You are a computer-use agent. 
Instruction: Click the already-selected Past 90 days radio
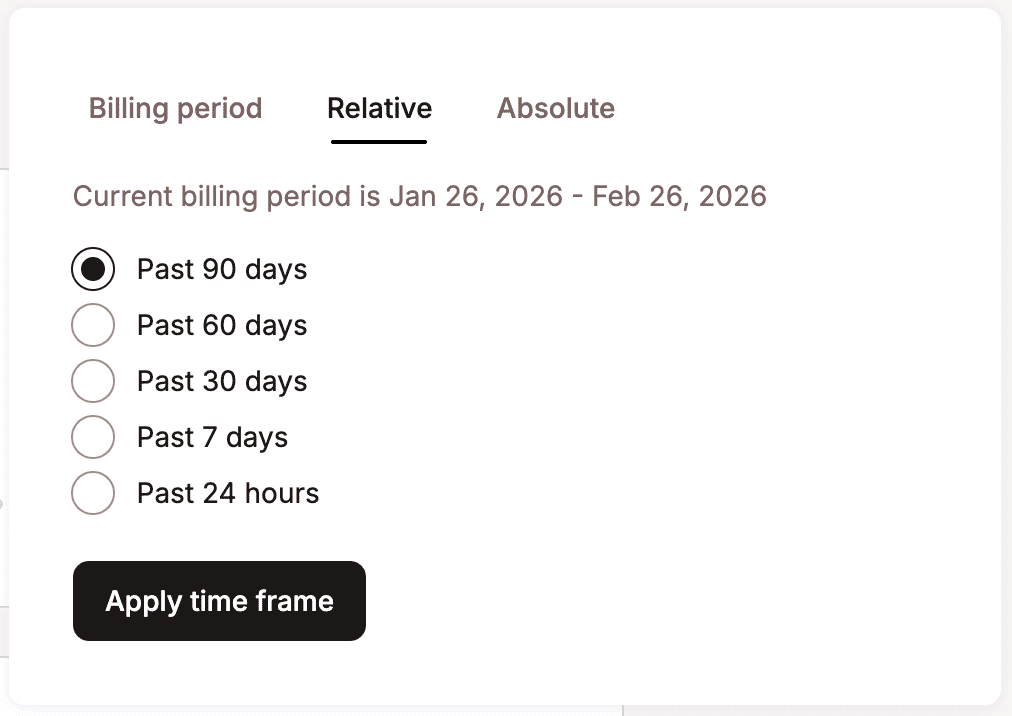pos(93,269)
